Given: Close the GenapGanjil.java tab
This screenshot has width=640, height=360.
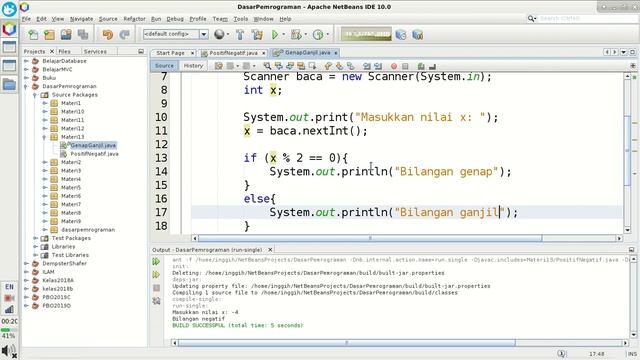Looking at the screenshot, I should tap(336, 53).
